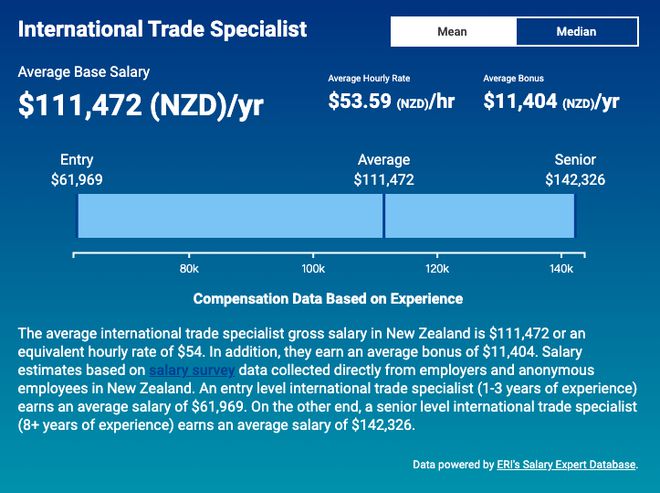Click the 140k axis tick label

[x=561, y=269]
